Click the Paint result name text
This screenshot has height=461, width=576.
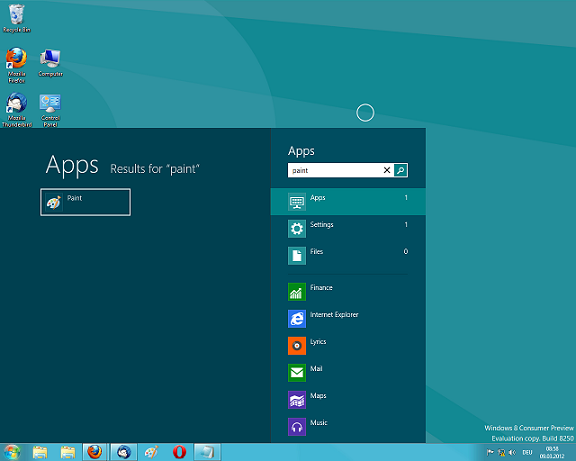(x=75, y=198)
